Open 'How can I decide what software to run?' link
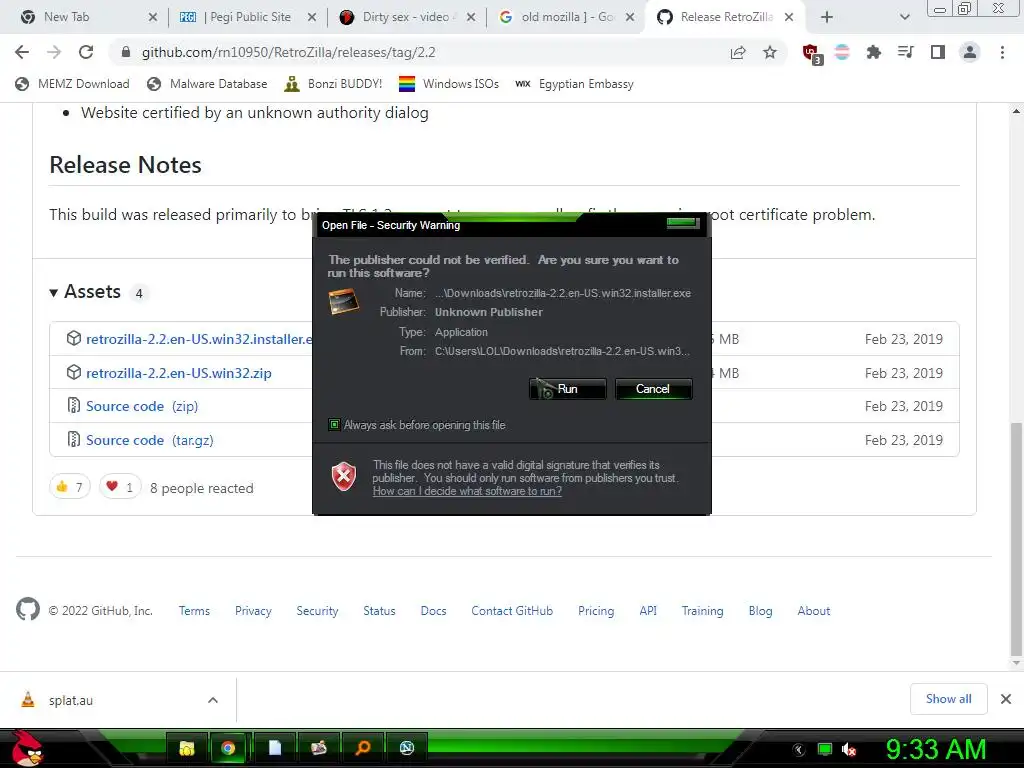This screenshot has width=1024, height=768. click(x=467, y=491)
